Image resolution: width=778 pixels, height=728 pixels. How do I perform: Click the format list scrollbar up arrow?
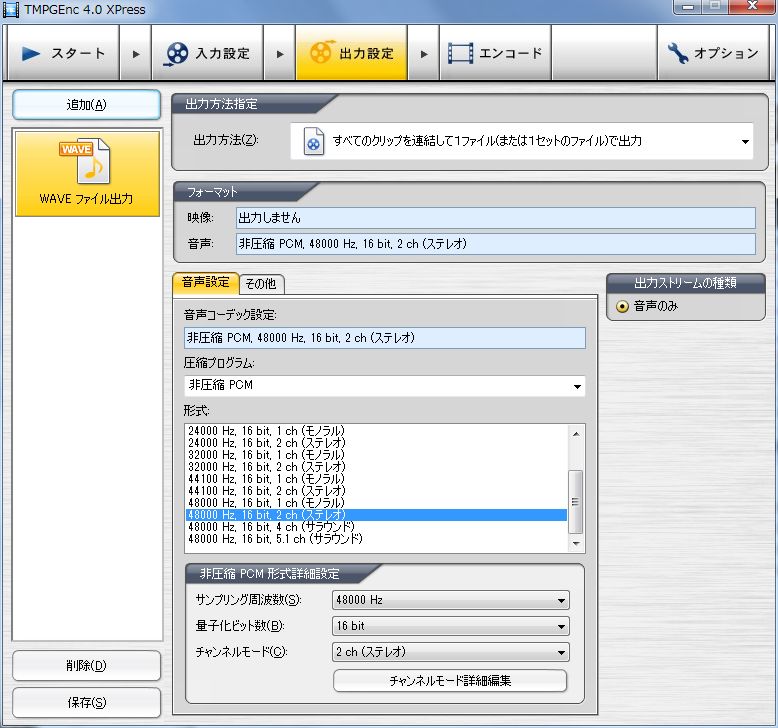pos(576,434)
